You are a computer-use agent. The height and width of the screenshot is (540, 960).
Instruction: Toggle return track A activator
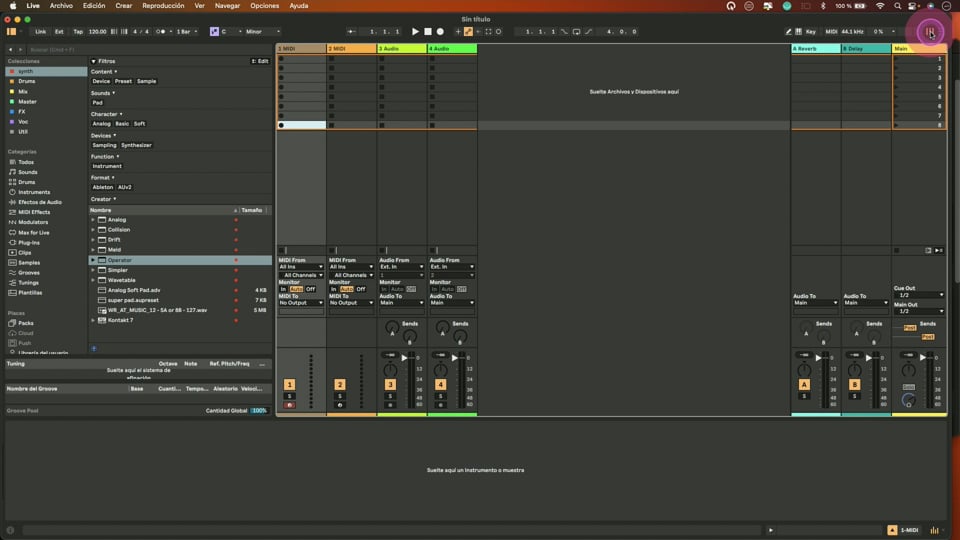(x=804, y=384)
